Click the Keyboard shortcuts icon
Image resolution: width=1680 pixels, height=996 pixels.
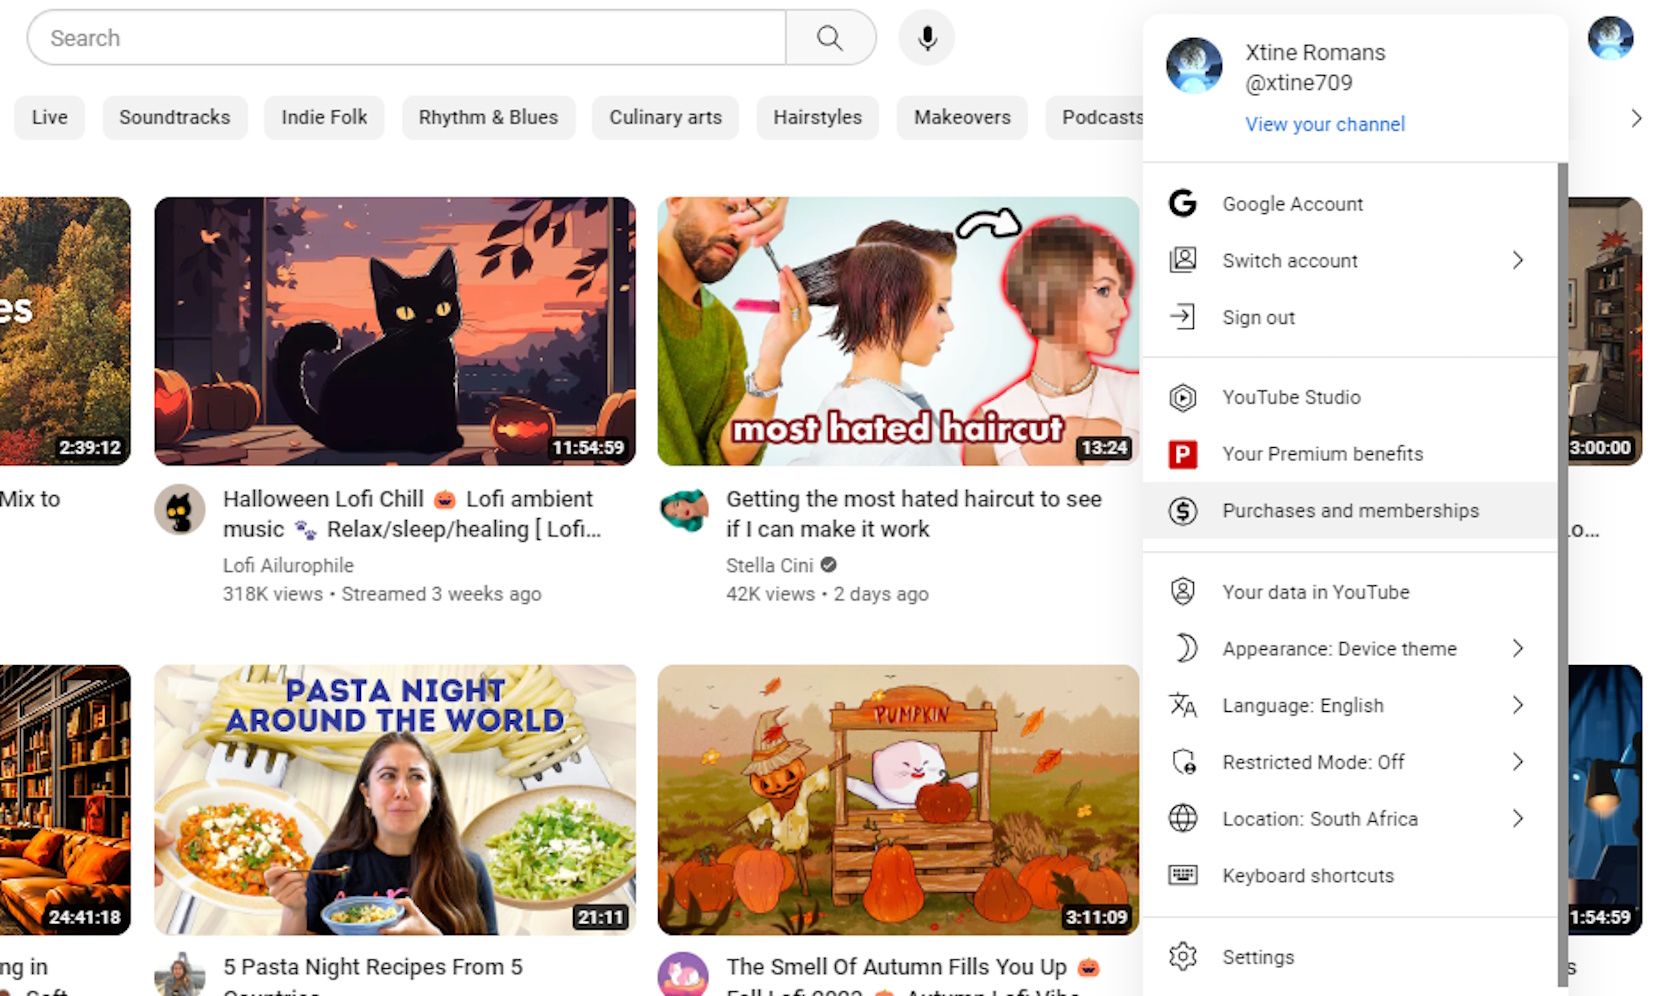[x=1183, y=876]
